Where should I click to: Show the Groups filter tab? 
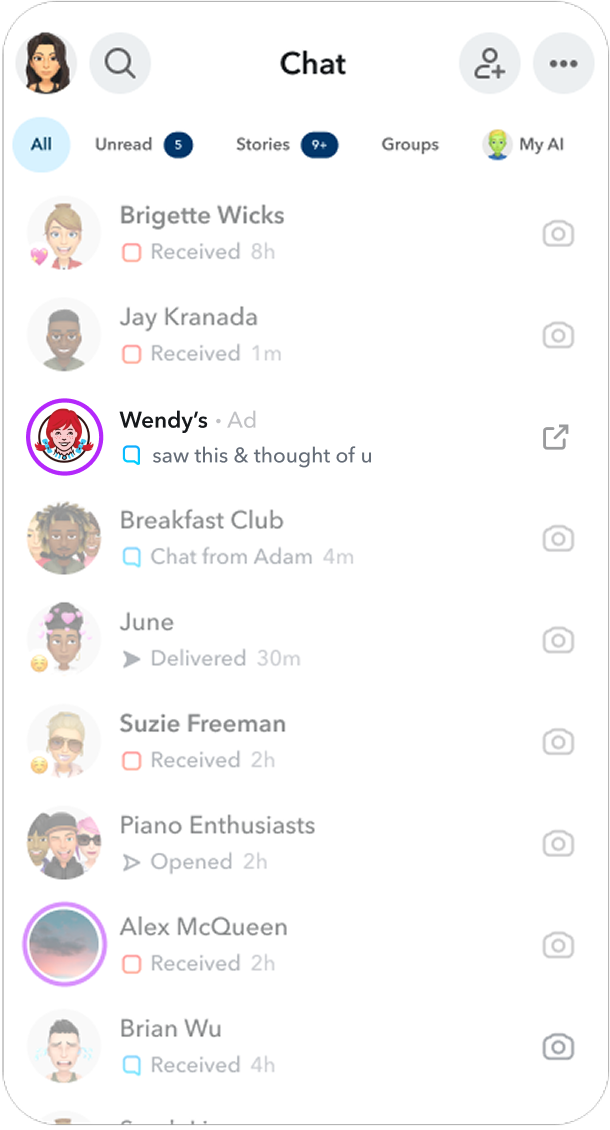[x=410, y=144]
